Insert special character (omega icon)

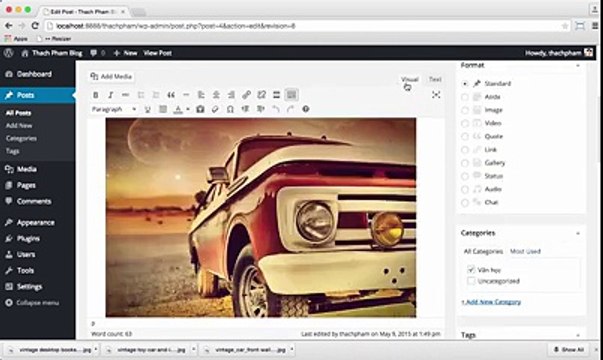coord(230,110)
